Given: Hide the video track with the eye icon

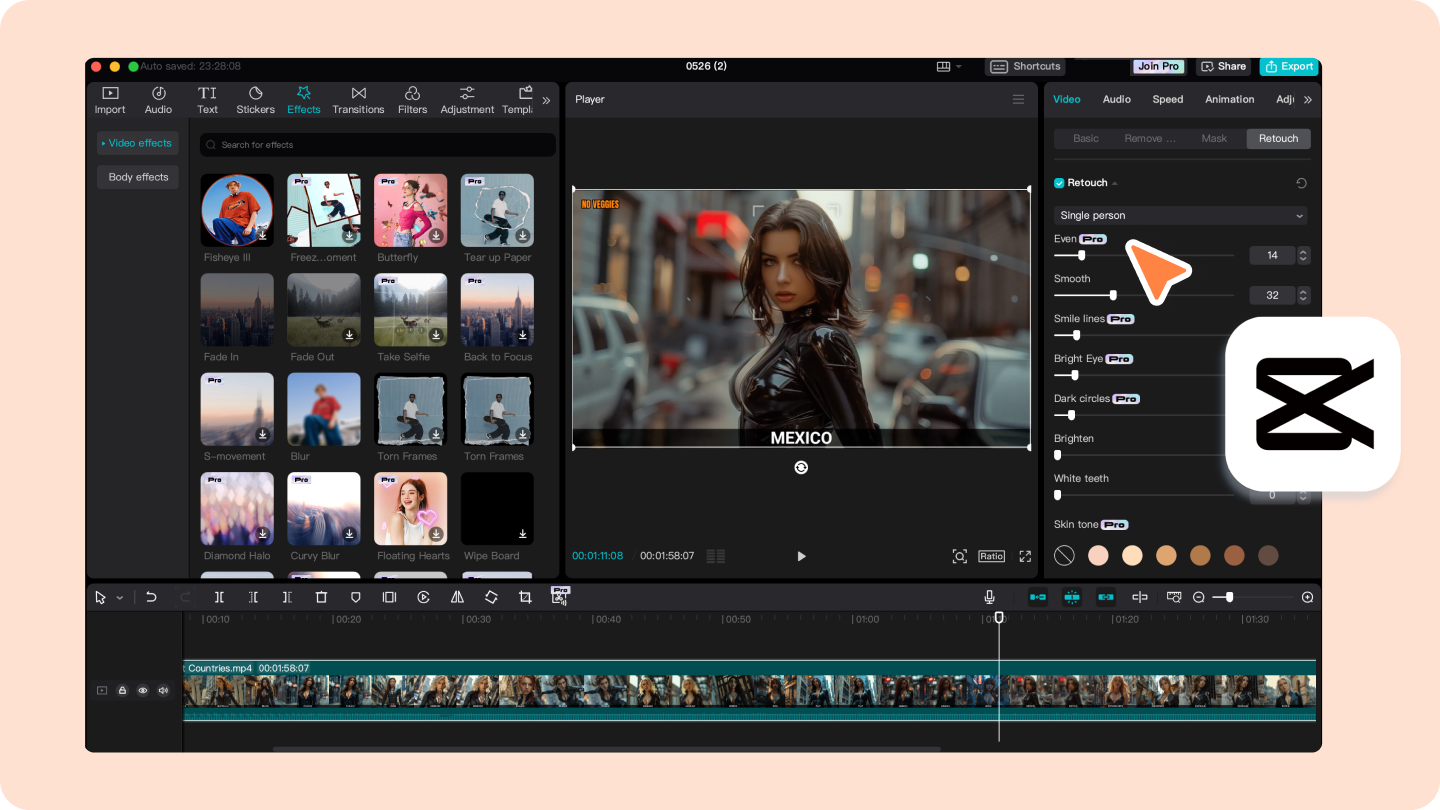Looking at the screenshot, I should pyautogui.click(x=143, y=690).
